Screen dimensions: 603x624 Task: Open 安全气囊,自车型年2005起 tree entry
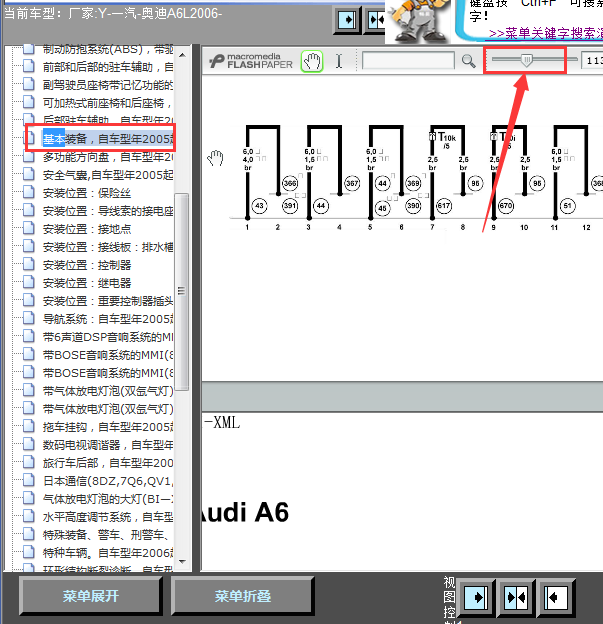coord(108,175)
